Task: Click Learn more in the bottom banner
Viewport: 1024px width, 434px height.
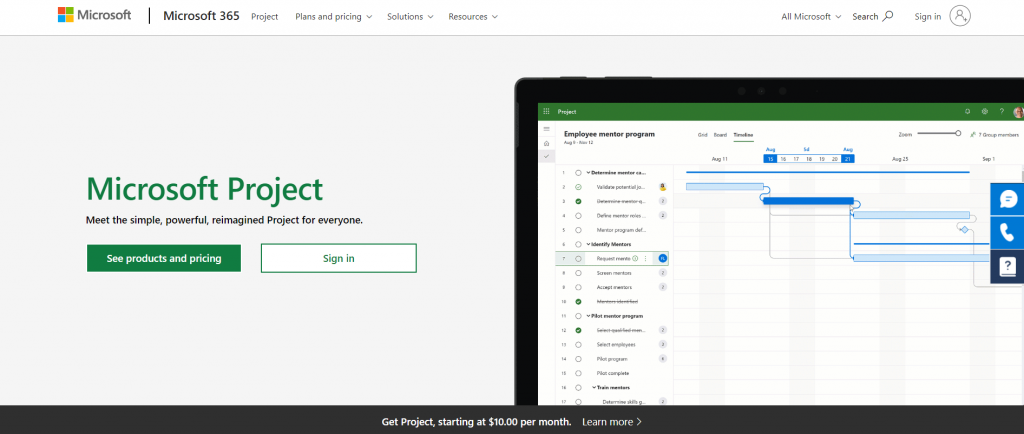Action: click(x=612, y=422)
